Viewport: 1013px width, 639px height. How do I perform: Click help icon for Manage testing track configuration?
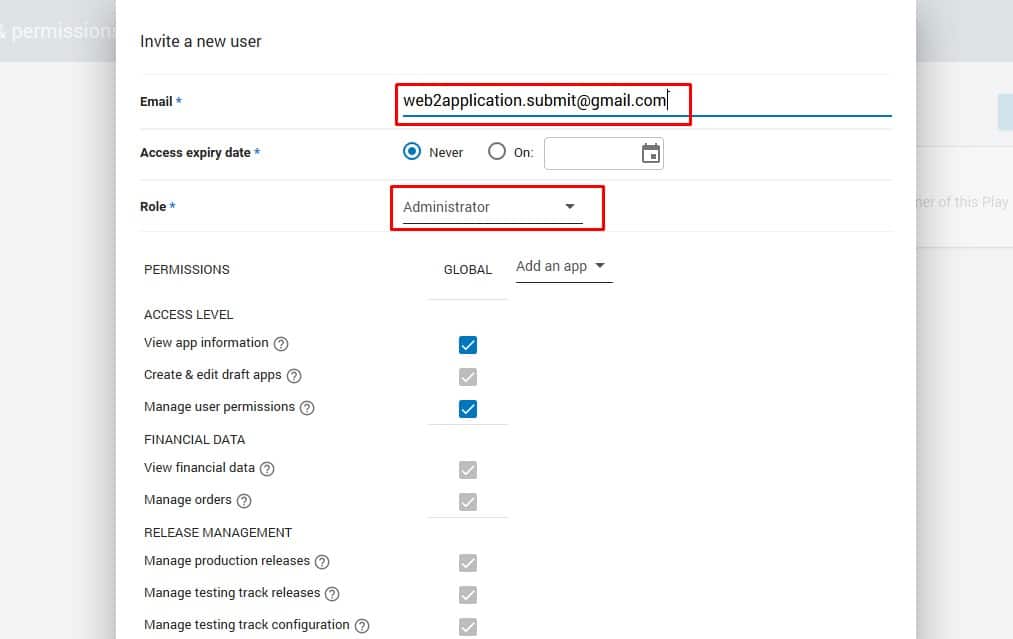pyautogui.click(x=362, y=626)
